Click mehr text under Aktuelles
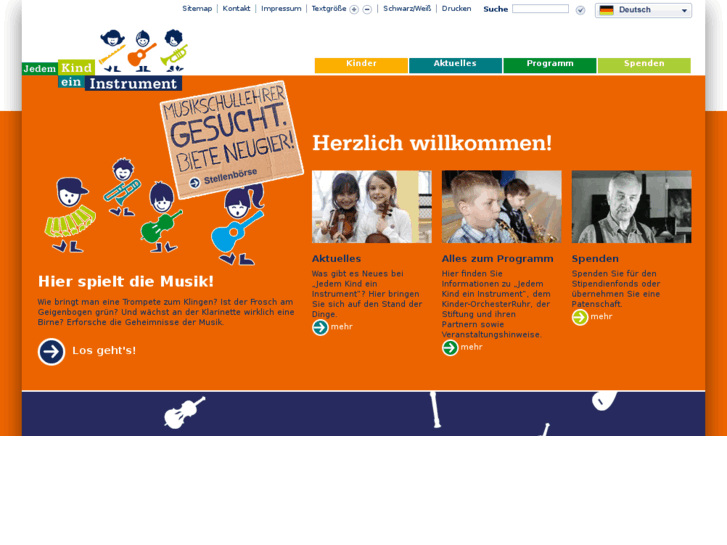The height and width of the screenshot is (545, 727). (342, 327)
